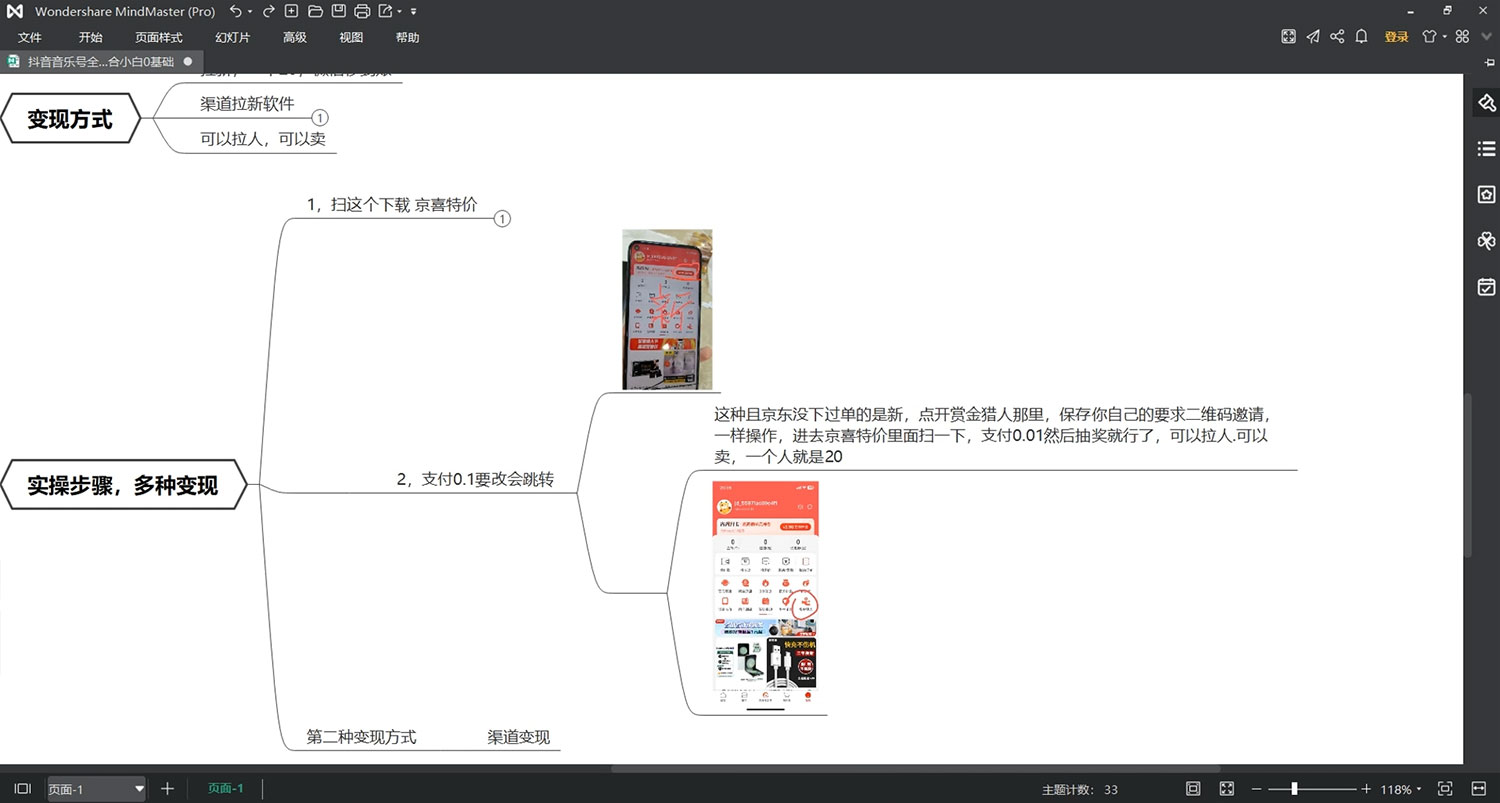Switch to the 幻灯片 ribbon tab
Image resolution: width=1500 pixels, height=803 pixels.
[x=232, y=37]
